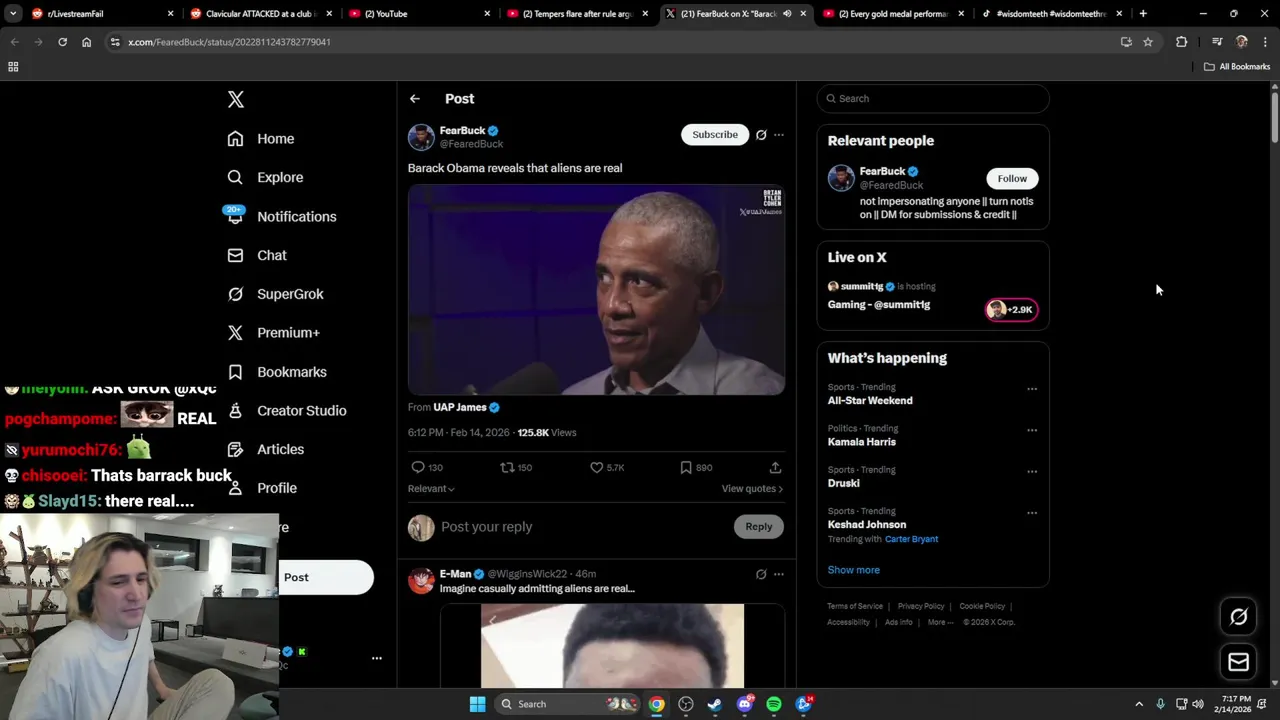
Task: Like the post with 5.7K likes
Action: tap(596, 468)
